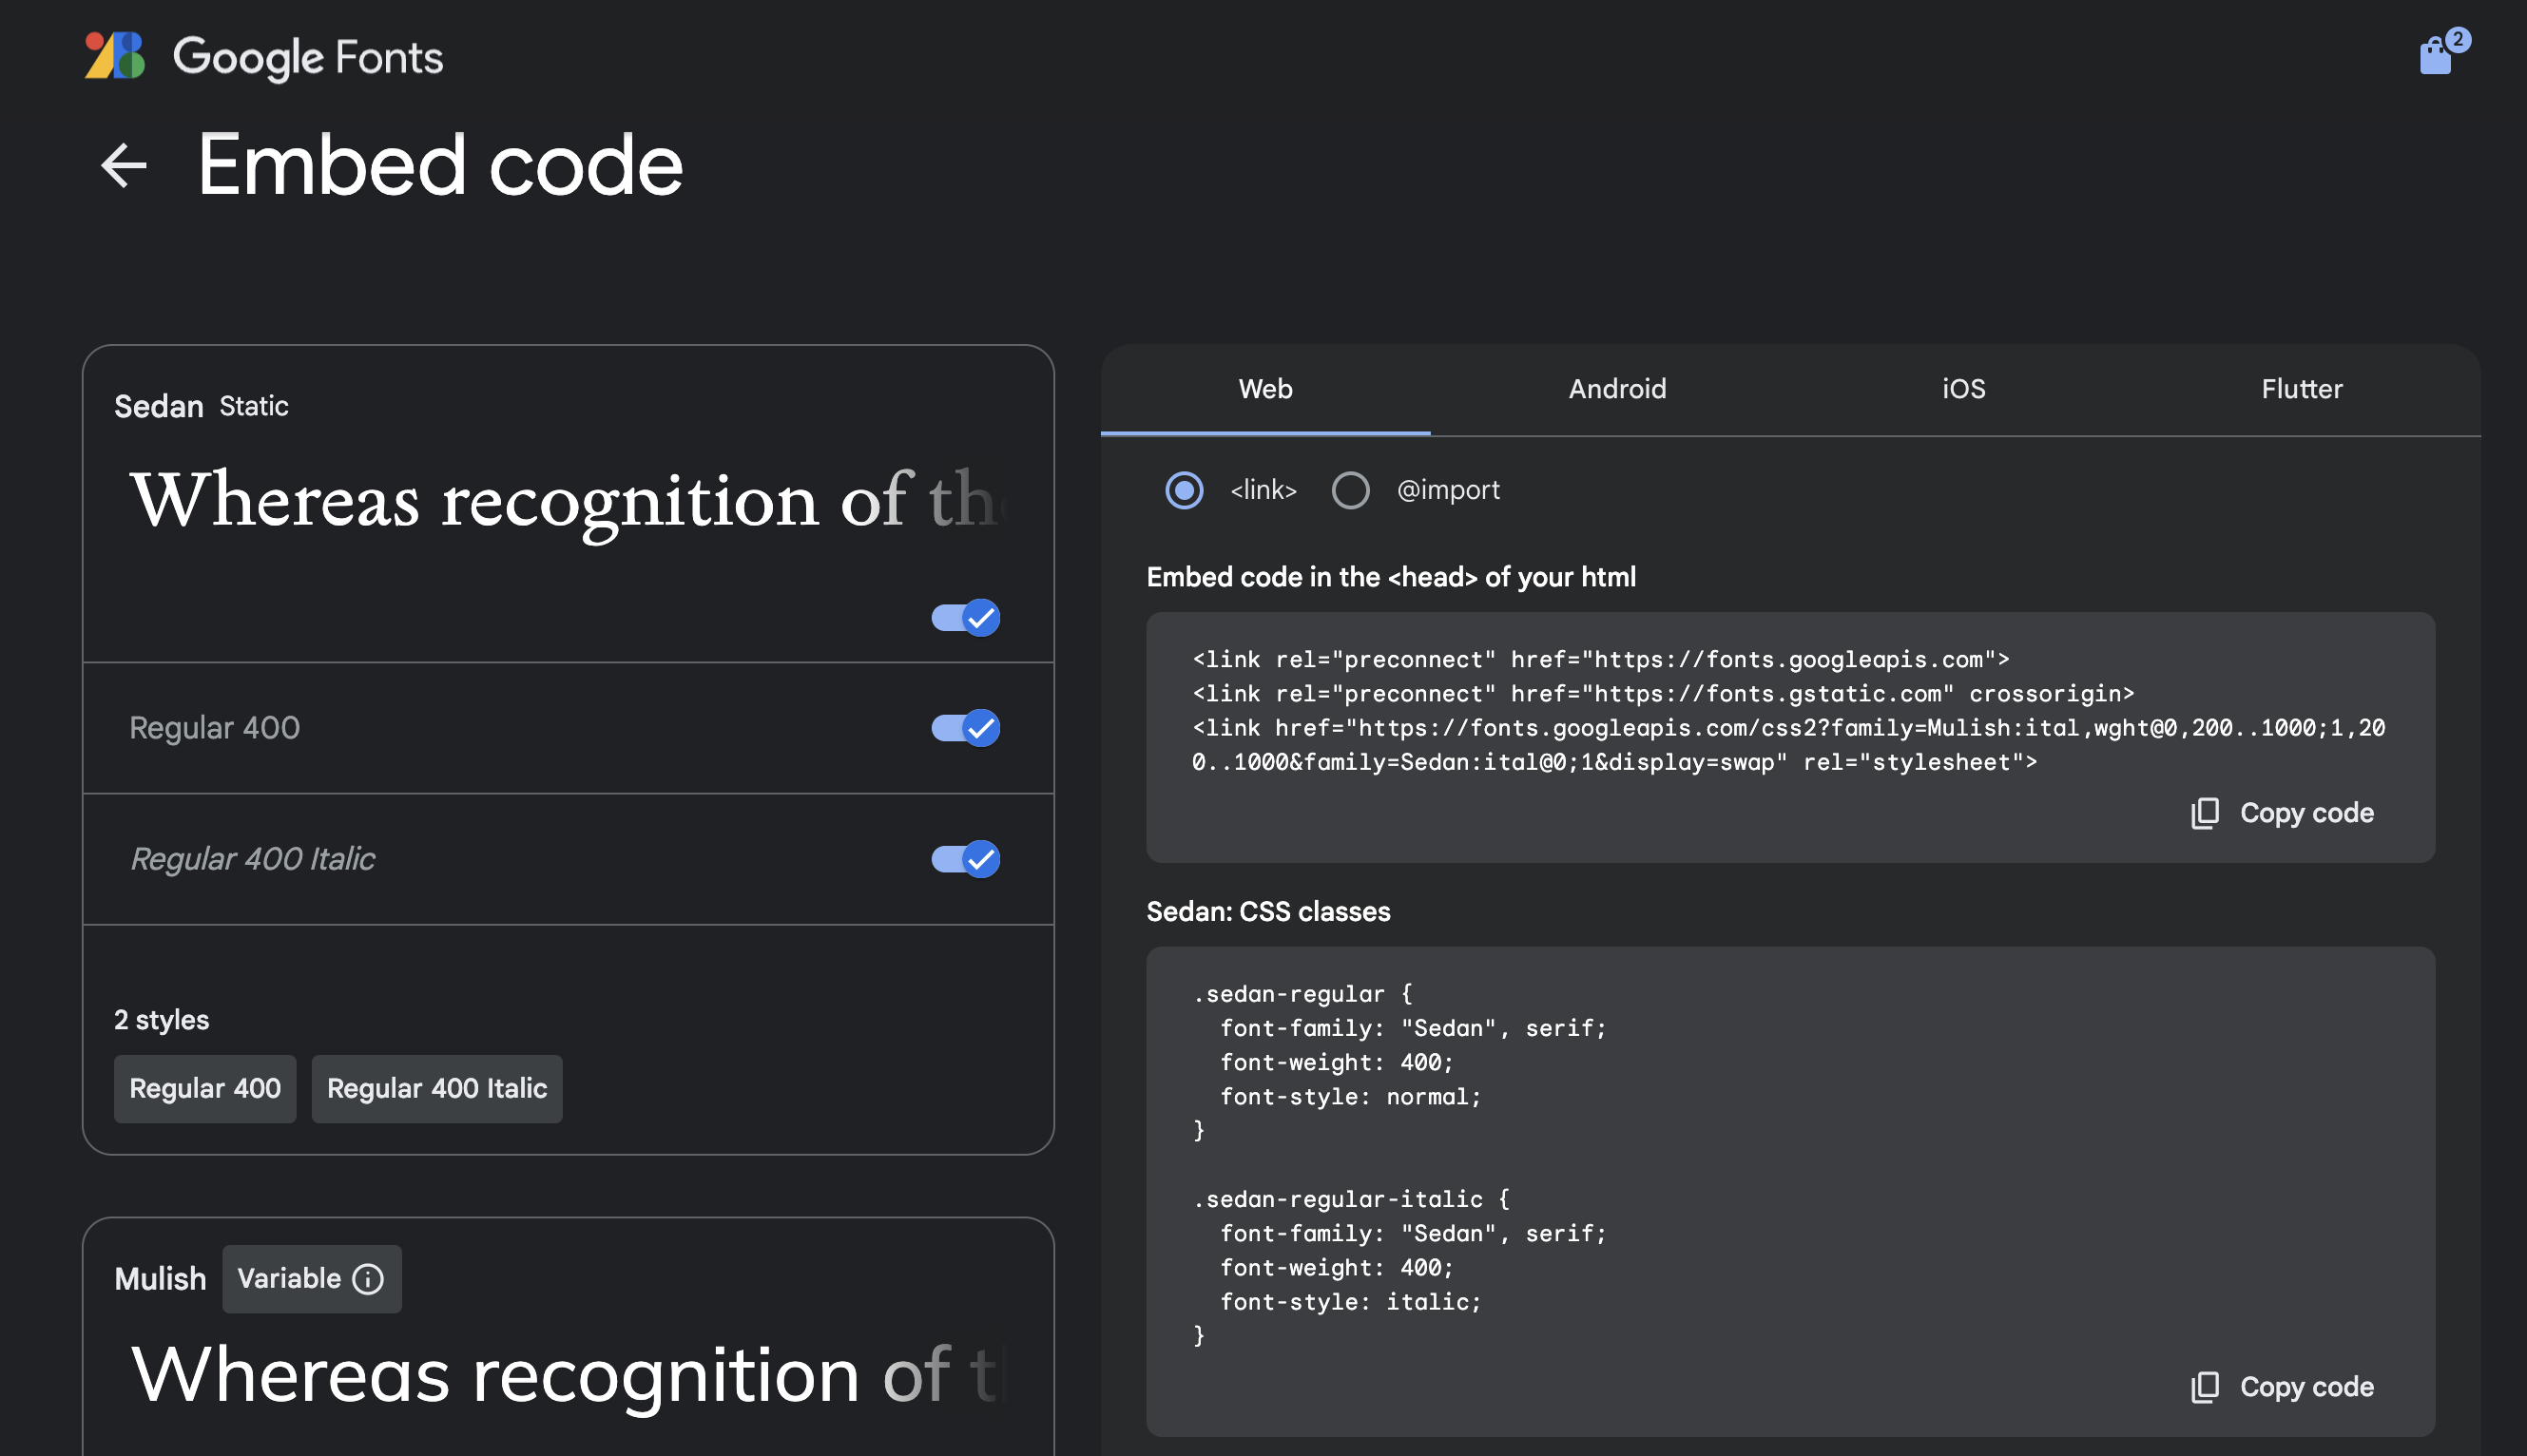Open the iOS tab
Viewport: 2527px width, 1456px height.
point(1963,389)
